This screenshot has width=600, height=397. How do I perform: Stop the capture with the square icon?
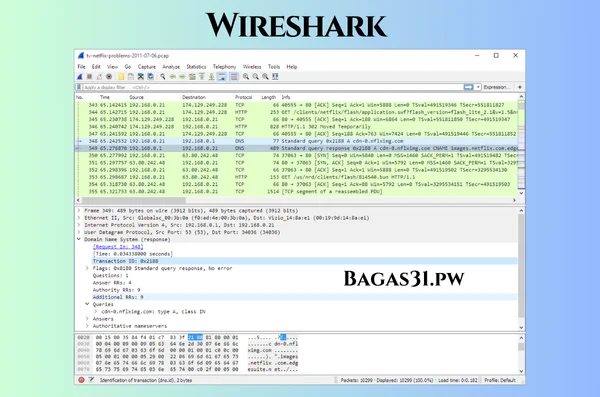[x=89, y=77]
